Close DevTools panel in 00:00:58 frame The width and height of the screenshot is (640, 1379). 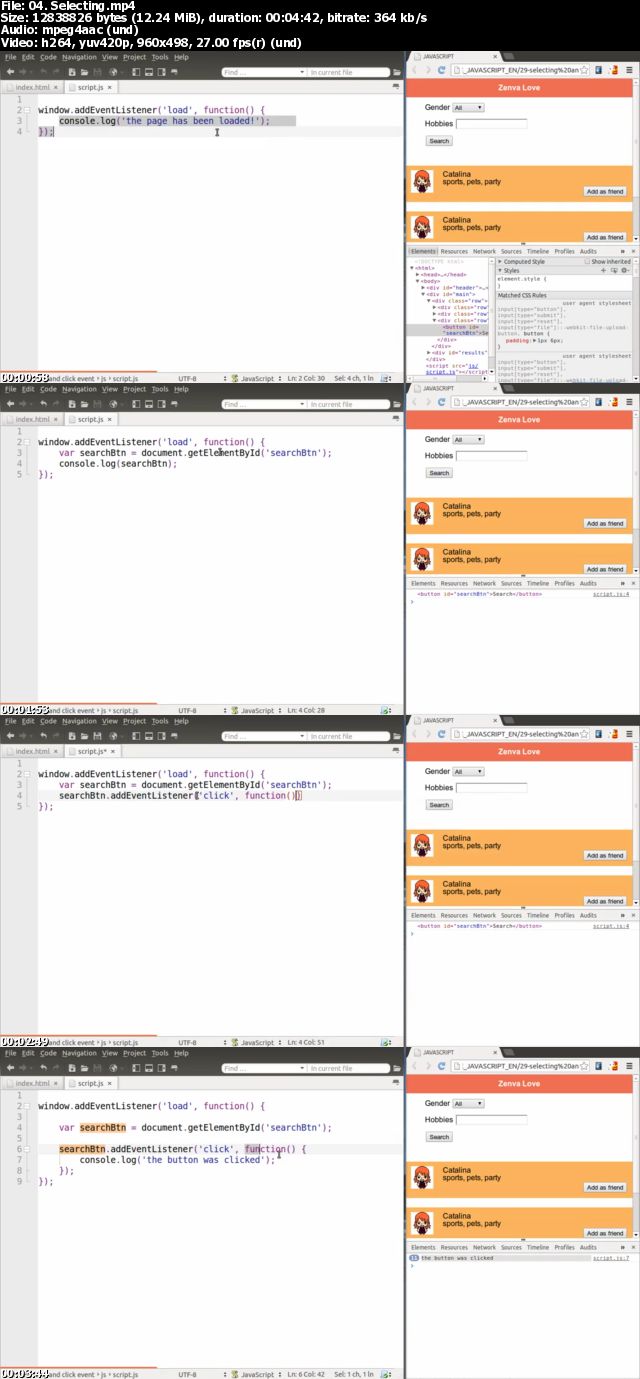pyautogui.click(x=633, y=251)
